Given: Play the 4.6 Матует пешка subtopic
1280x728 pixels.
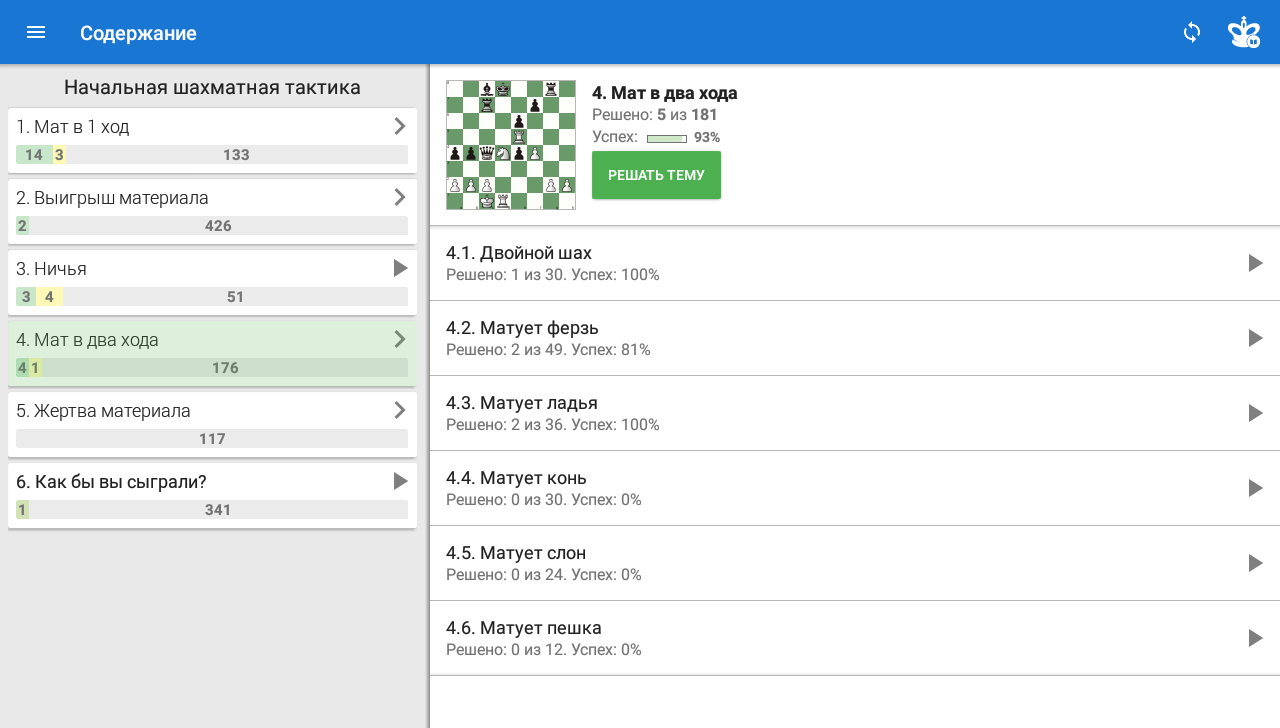Looking at the screenshot, I should (1256, 638).
